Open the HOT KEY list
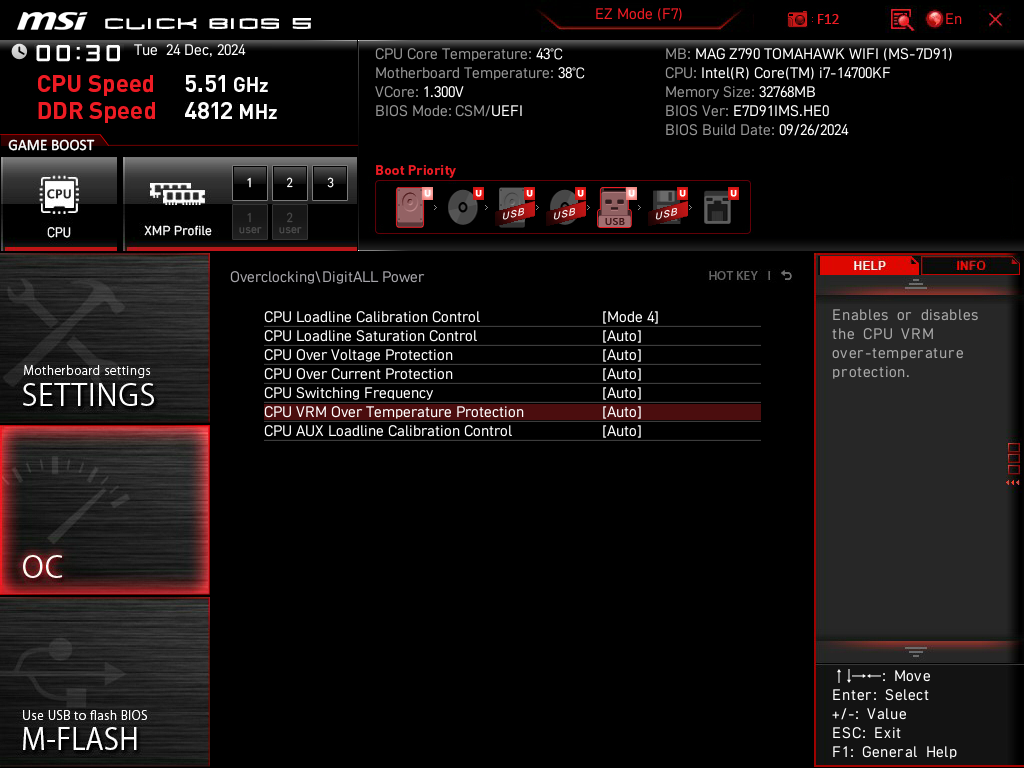 tap(733, 276)
